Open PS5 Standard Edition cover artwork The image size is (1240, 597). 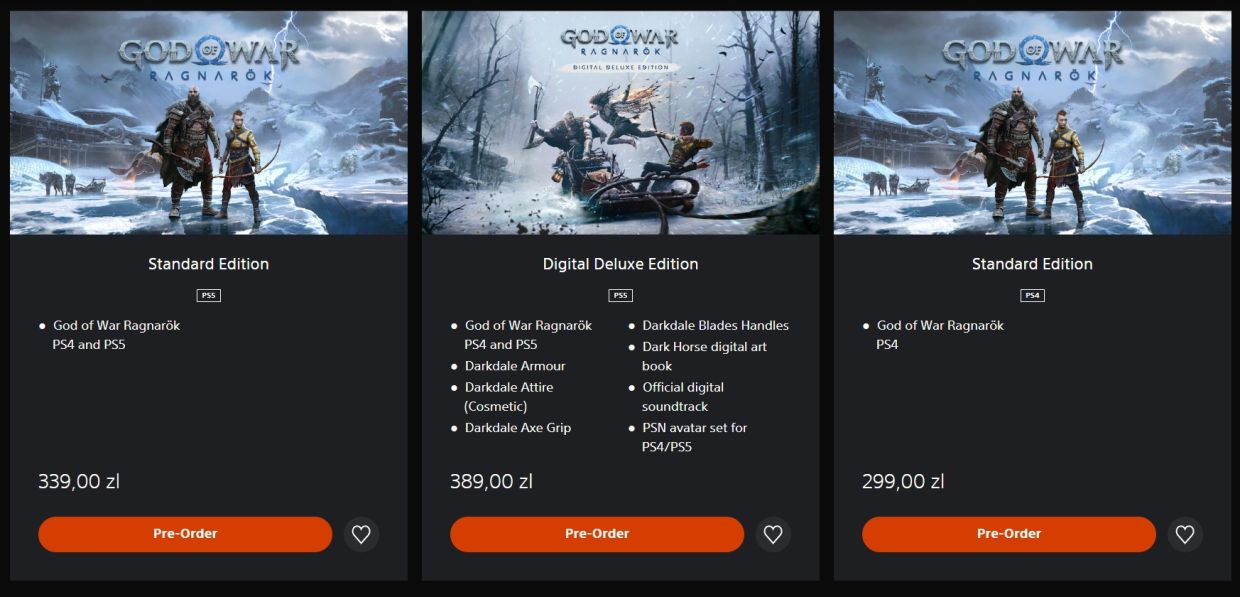pos(209,123)
